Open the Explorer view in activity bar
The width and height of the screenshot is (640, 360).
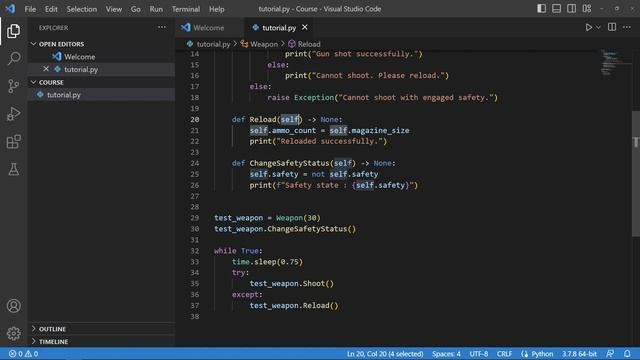13,31
